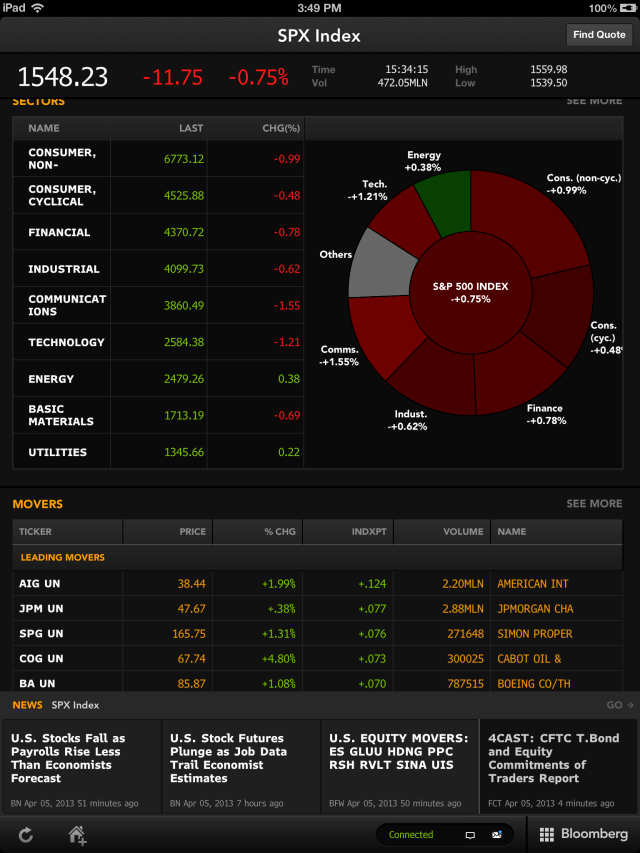Image resolution: width=640 pixels, height=853 pixels.
Task: Open SEE MORE for Sectors section
Action: (x=594, y=101)
